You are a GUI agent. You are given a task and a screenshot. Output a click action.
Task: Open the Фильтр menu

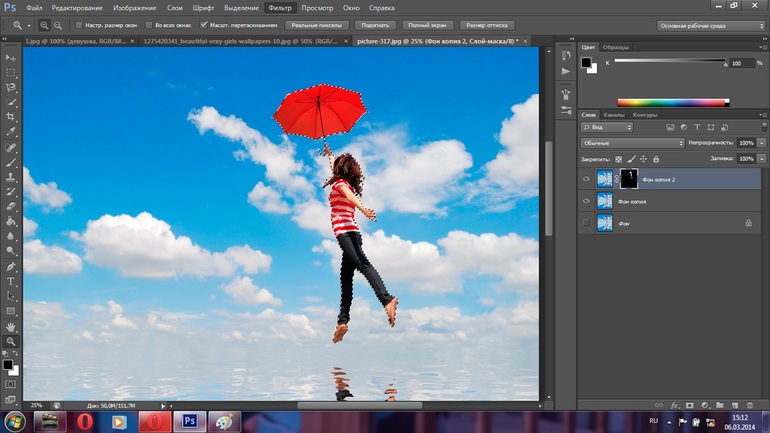tap(280, 8)
